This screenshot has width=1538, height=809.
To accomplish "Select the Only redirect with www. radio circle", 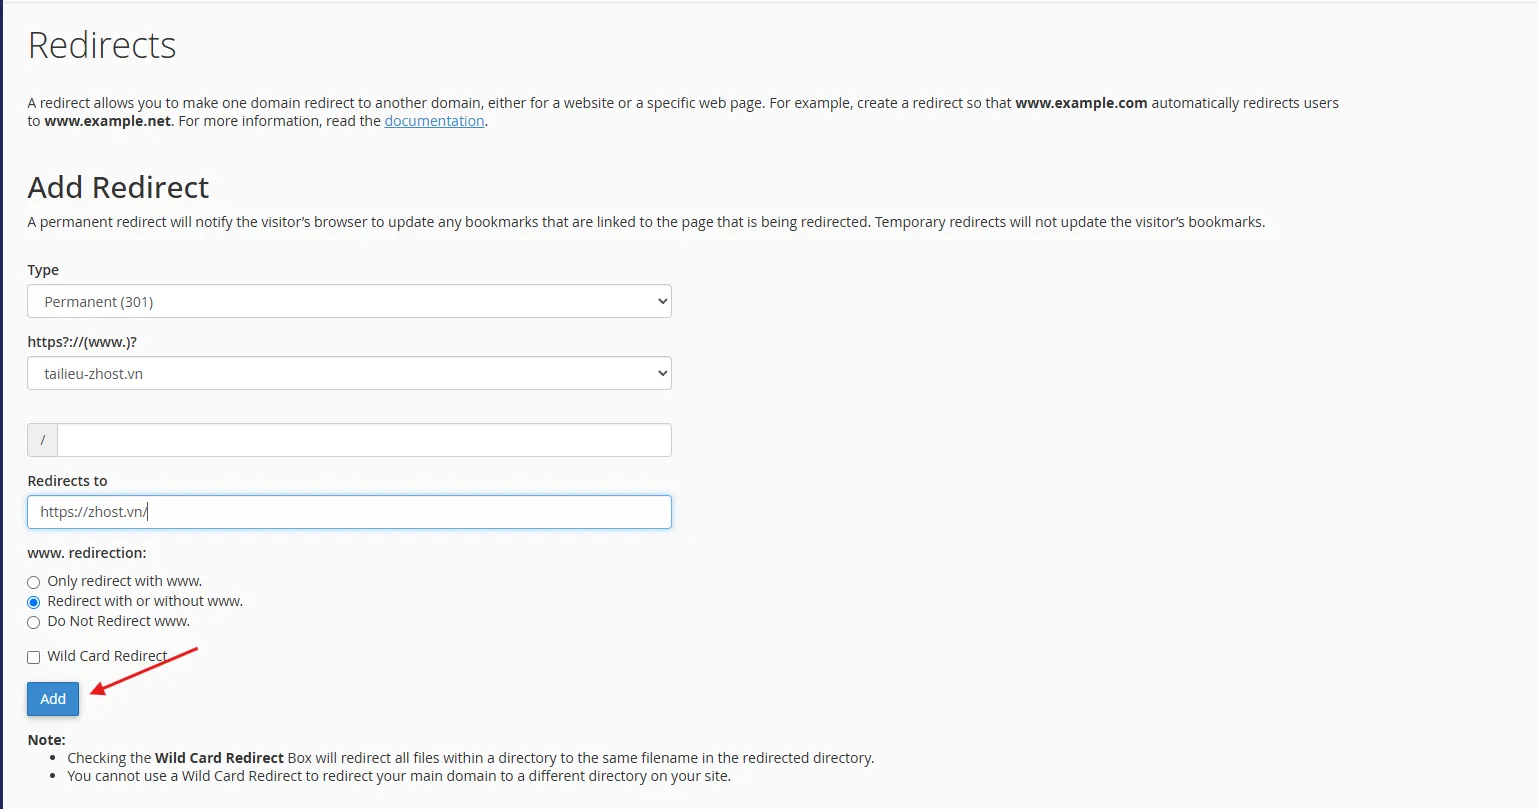I will tap(34, 582).
